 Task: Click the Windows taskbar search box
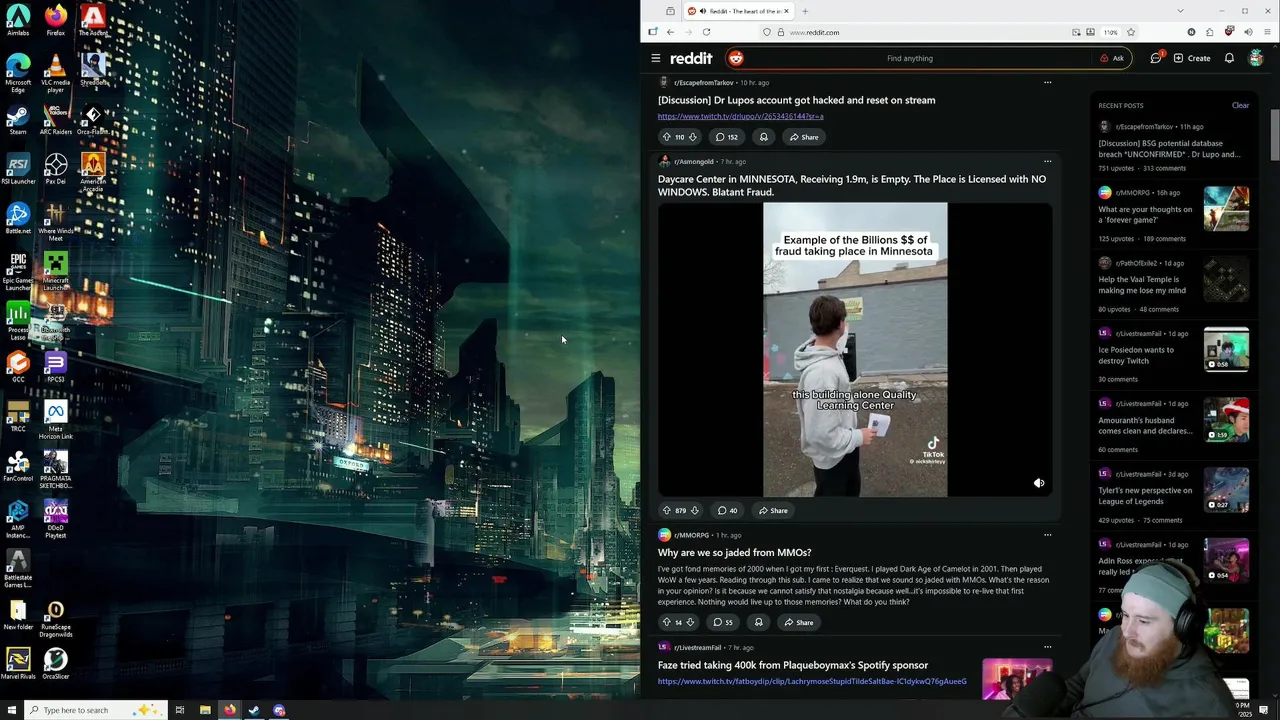pos(95,710)
